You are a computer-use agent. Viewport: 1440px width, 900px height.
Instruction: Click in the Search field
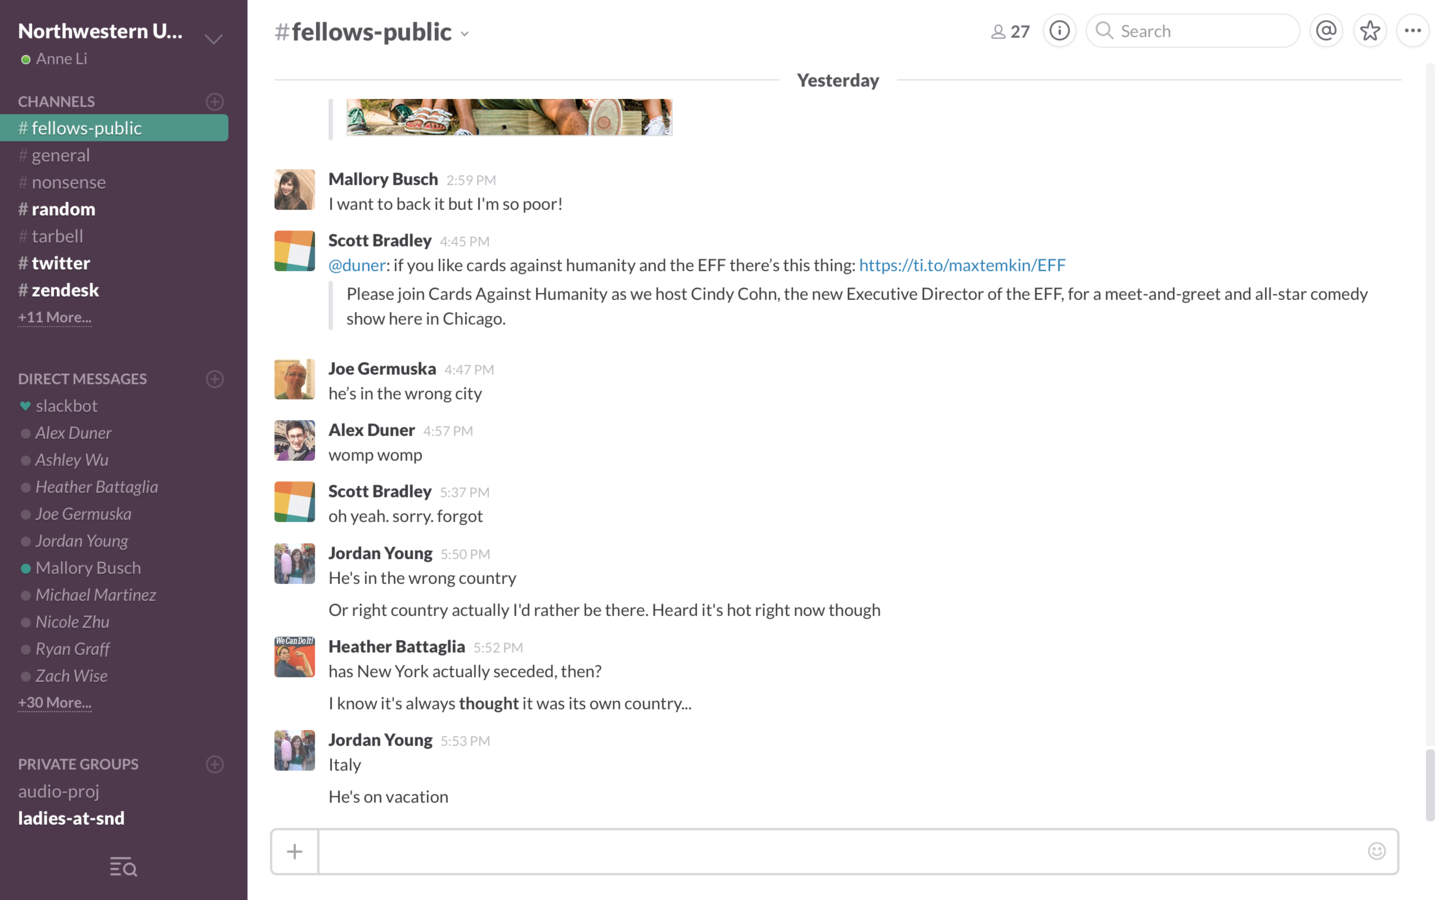click(1192, 31)
